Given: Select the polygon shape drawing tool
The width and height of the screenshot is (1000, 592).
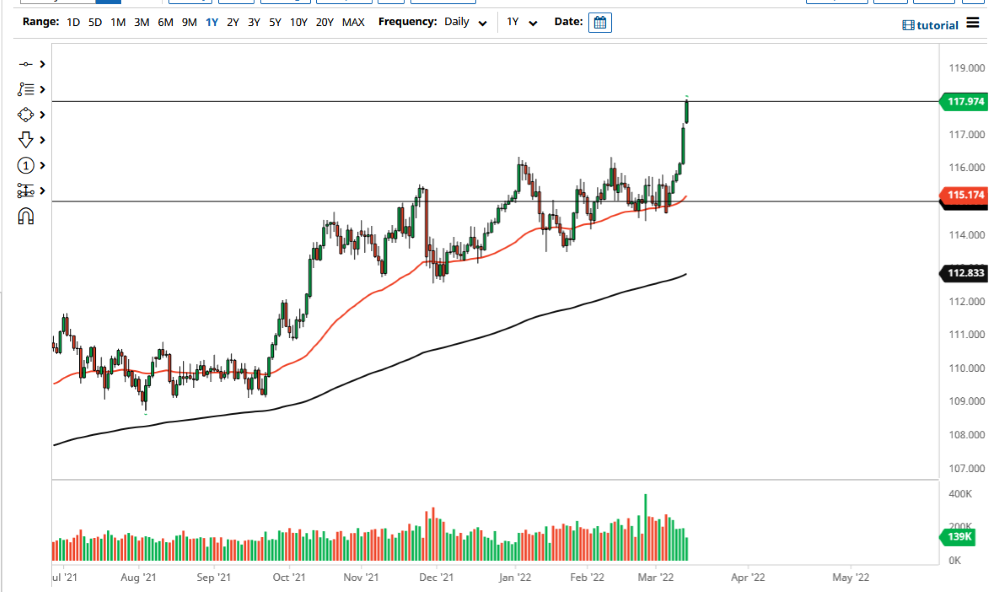Looking at the screenshot, I should click(26, 114).
